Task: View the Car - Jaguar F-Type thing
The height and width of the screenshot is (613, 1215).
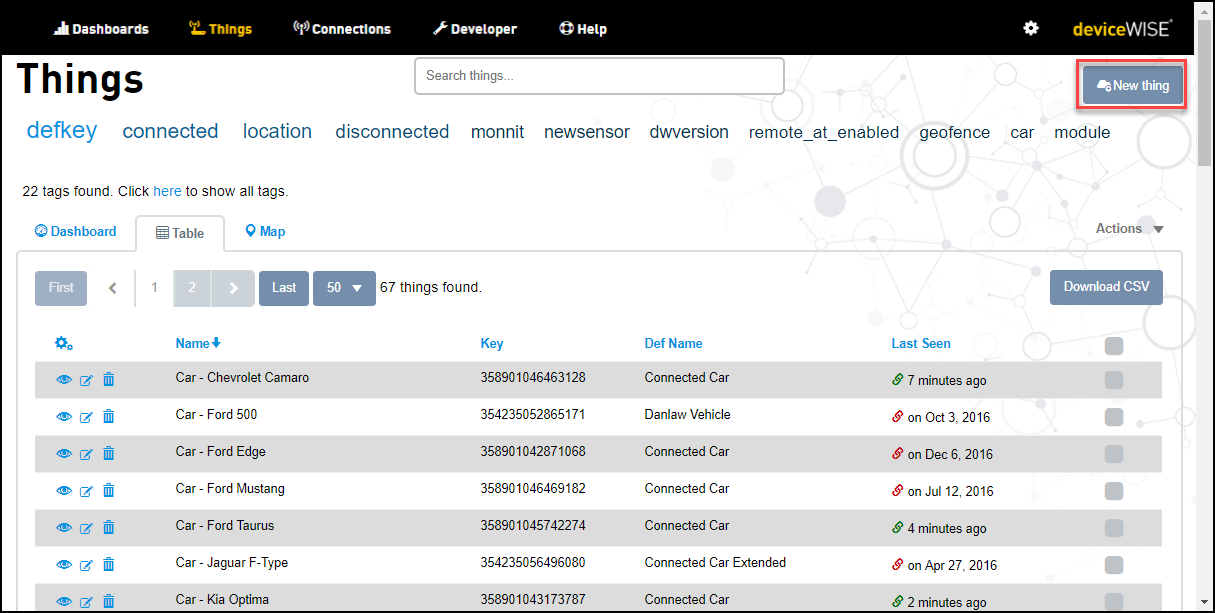Action: (64, 565)
